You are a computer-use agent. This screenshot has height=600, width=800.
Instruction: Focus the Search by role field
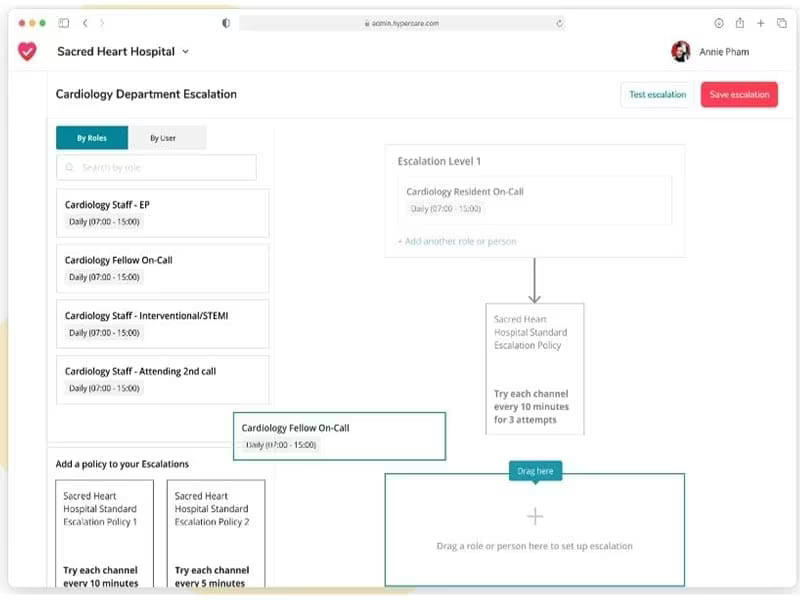coord(157,167)
